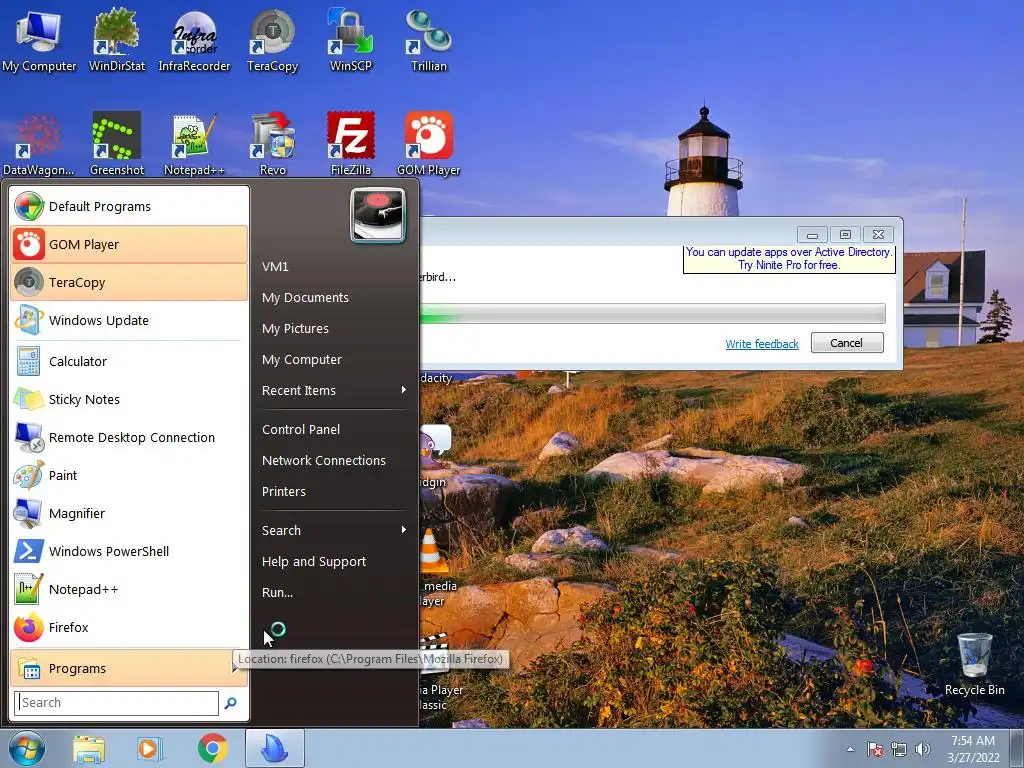This screenshot has width=1024, height=768.
Task: Click the date 3/27/2022 in the tray
Action: 973,758
